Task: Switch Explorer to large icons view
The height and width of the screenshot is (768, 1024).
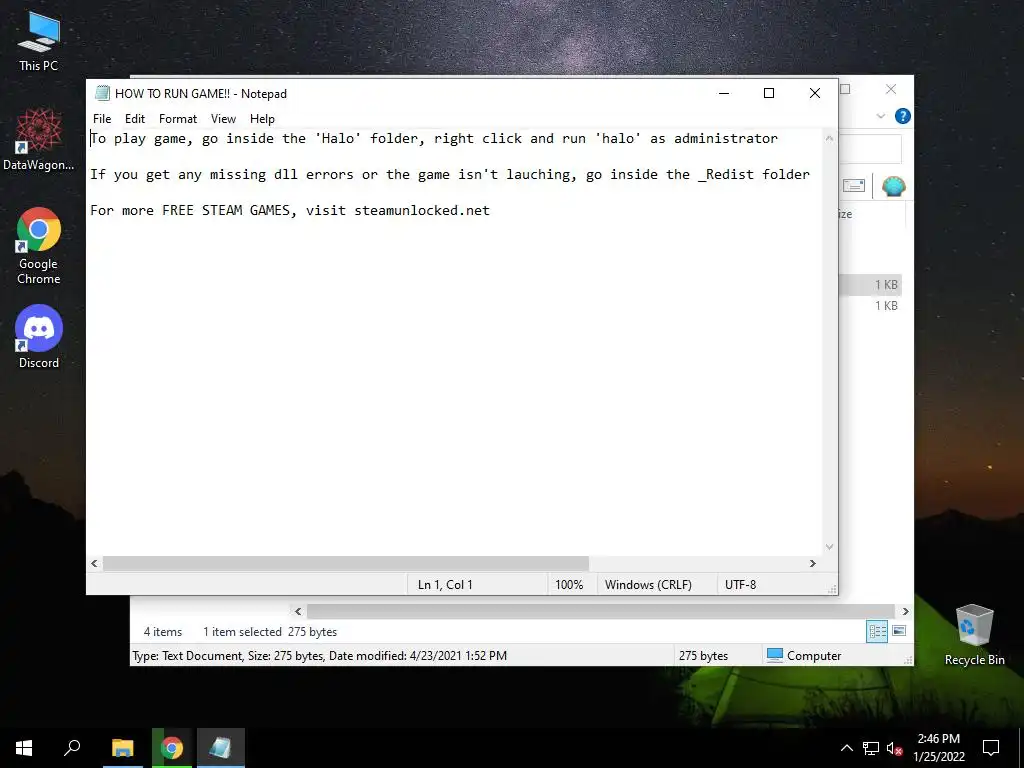Action: [899, 631]
